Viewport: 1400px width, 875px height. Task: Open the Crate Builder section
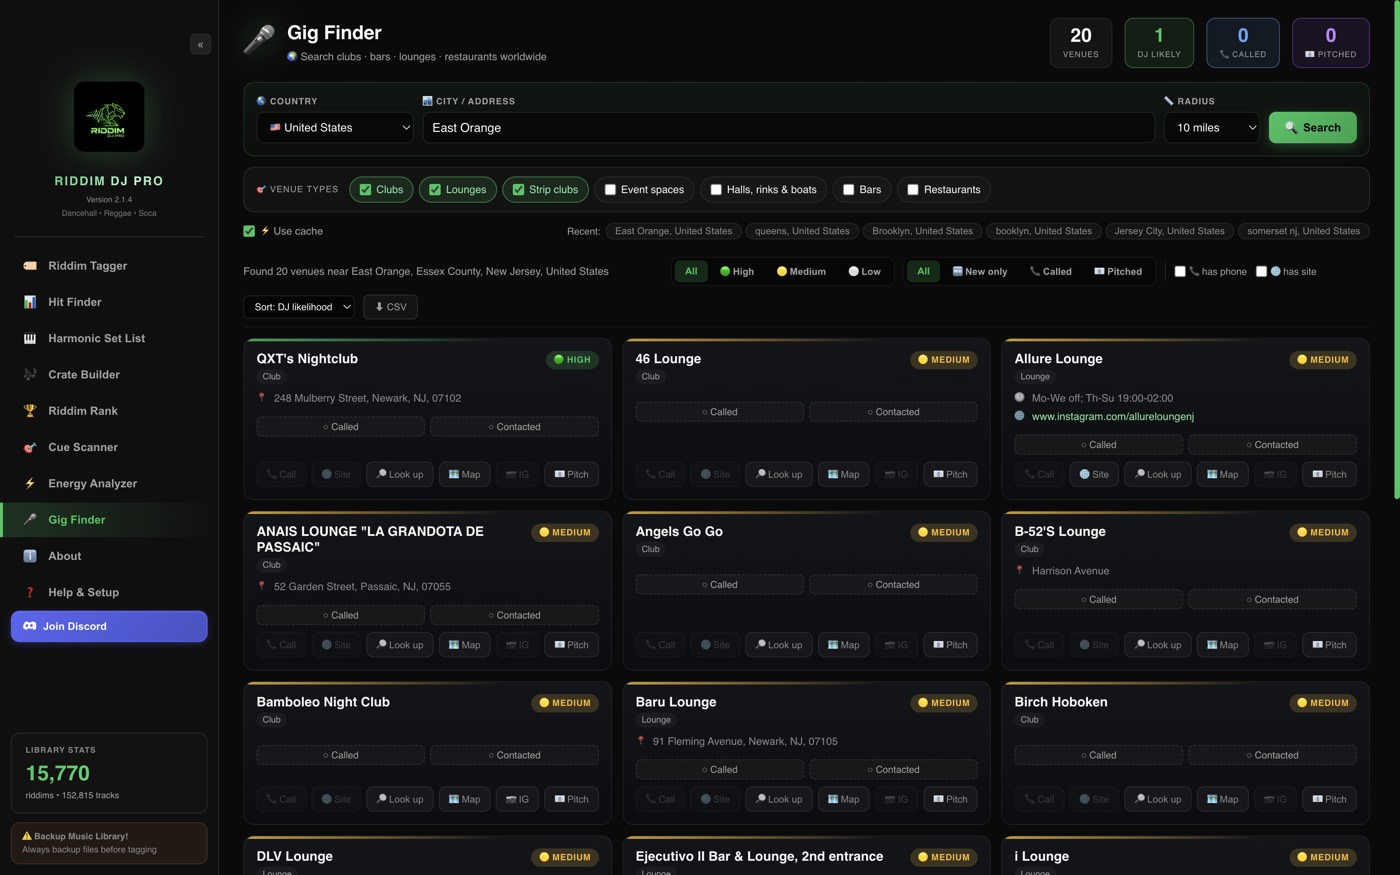click(x=109, y=375)
